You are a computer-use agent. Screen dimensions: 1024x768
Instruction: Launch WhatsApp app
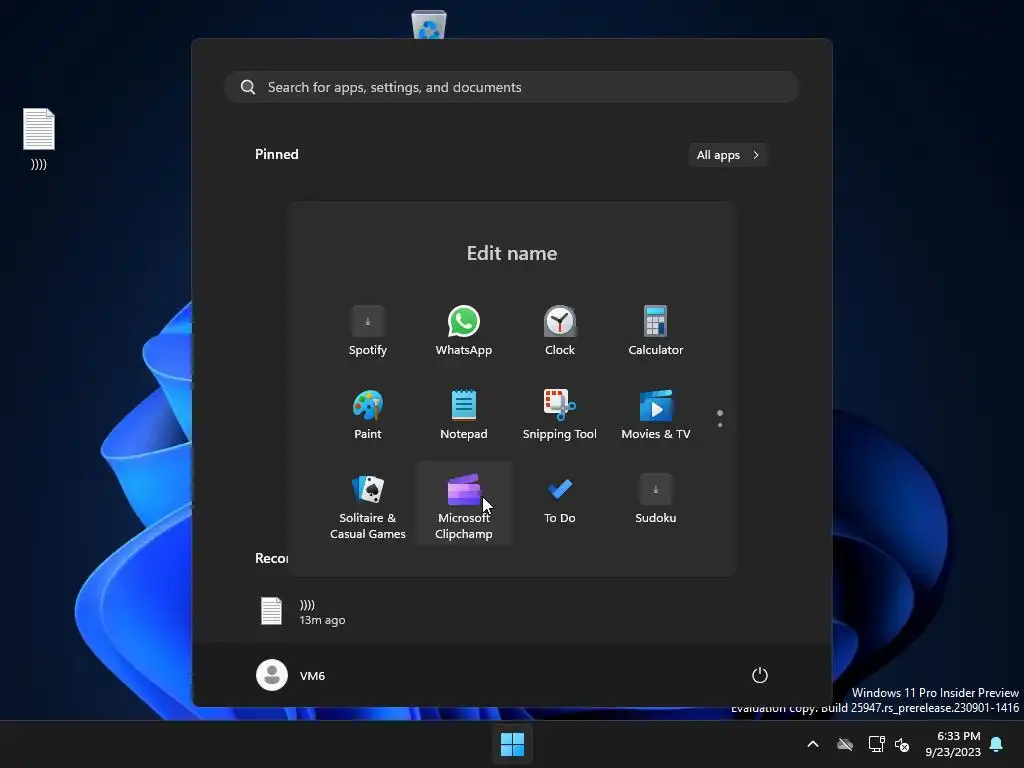[464, 331]
